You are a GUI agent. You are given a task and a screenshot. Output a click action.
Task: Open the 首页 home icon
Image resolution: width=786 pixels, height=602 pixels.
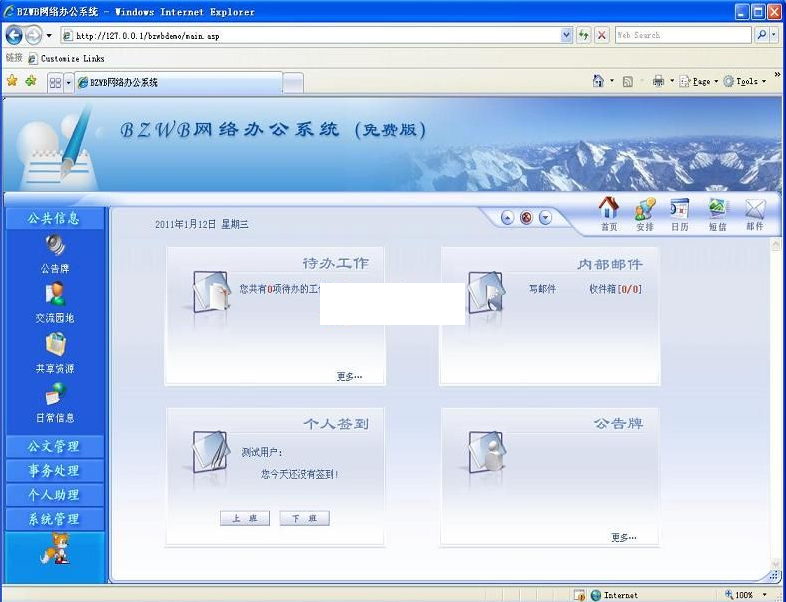click(x=608, y=210)
